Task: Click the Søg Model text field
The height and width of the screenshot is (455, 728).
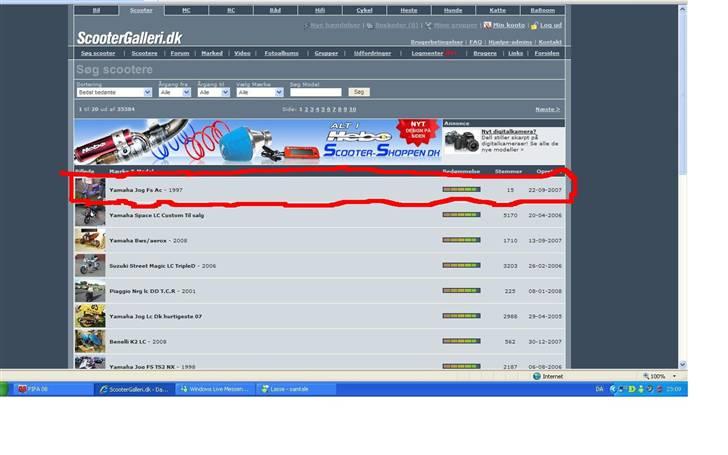Action: pyautogui.click(x=315, y=92)
